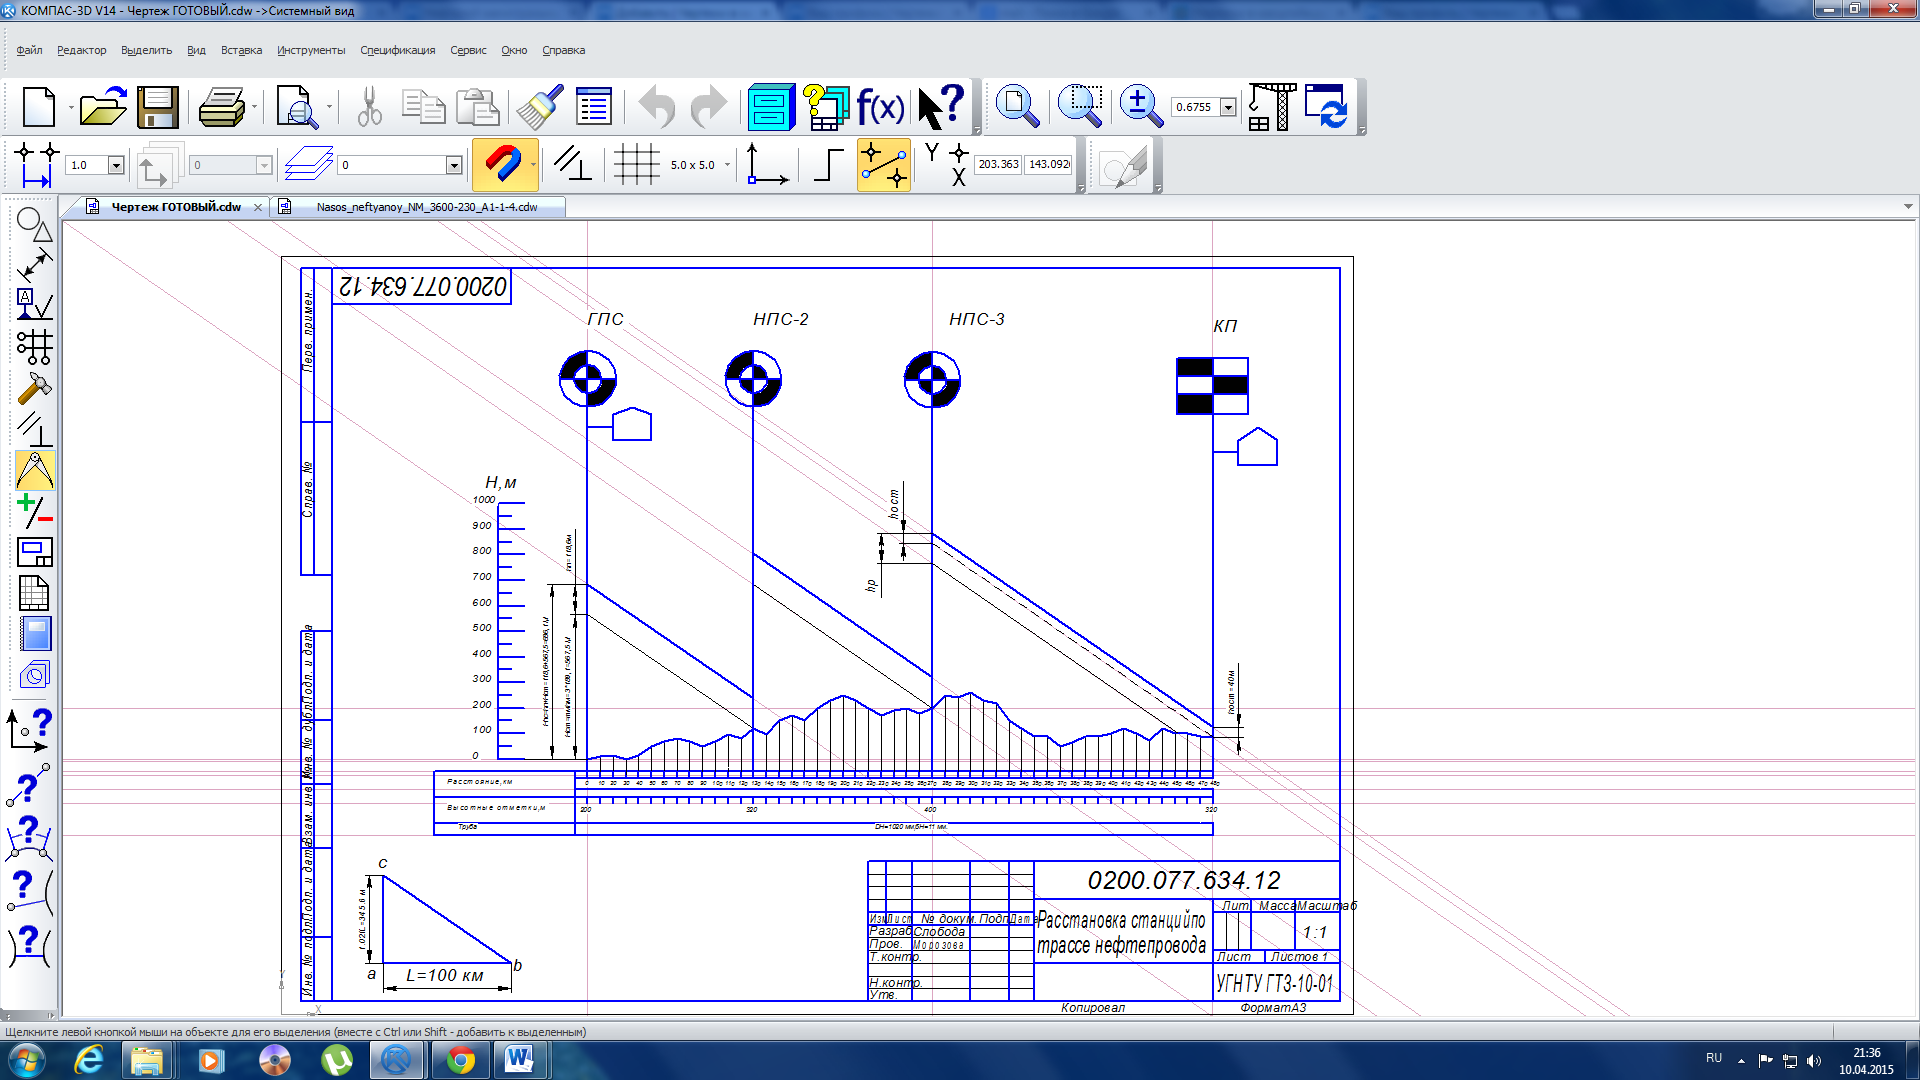
Task: Open the document tabs list arrow
Action: (1908, 207)
